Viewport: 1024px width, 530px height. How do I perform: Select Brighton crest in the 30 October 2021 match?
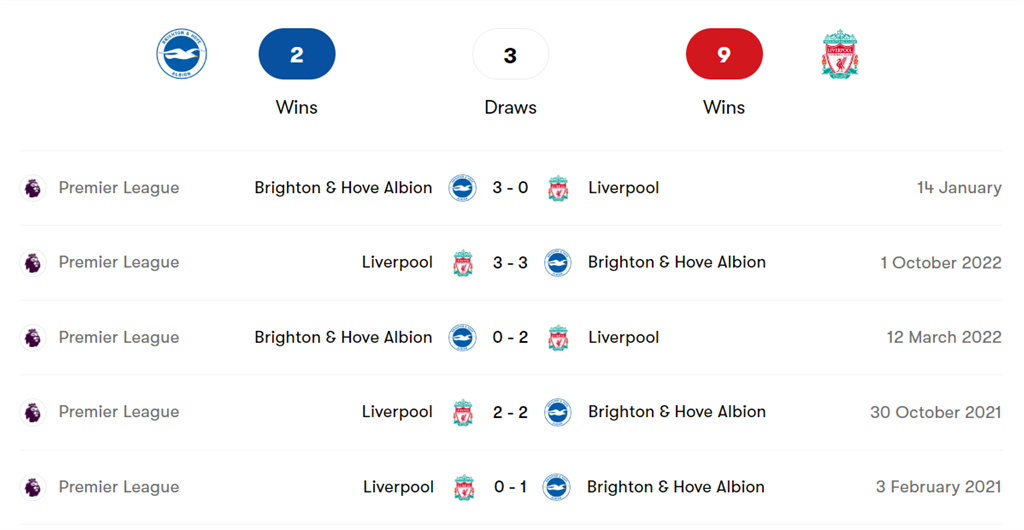(557, 412)
